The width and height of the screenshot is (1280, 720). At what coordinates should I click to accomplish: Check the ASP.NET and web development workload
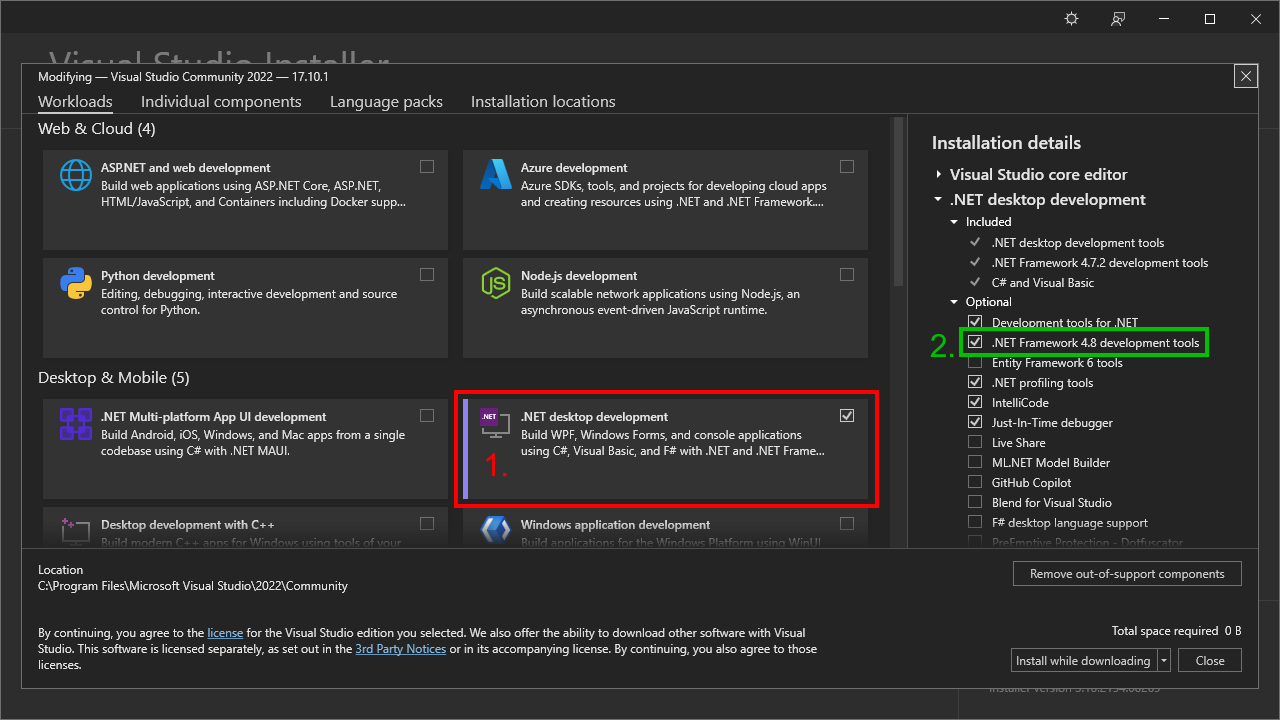(x=427, y=166)
